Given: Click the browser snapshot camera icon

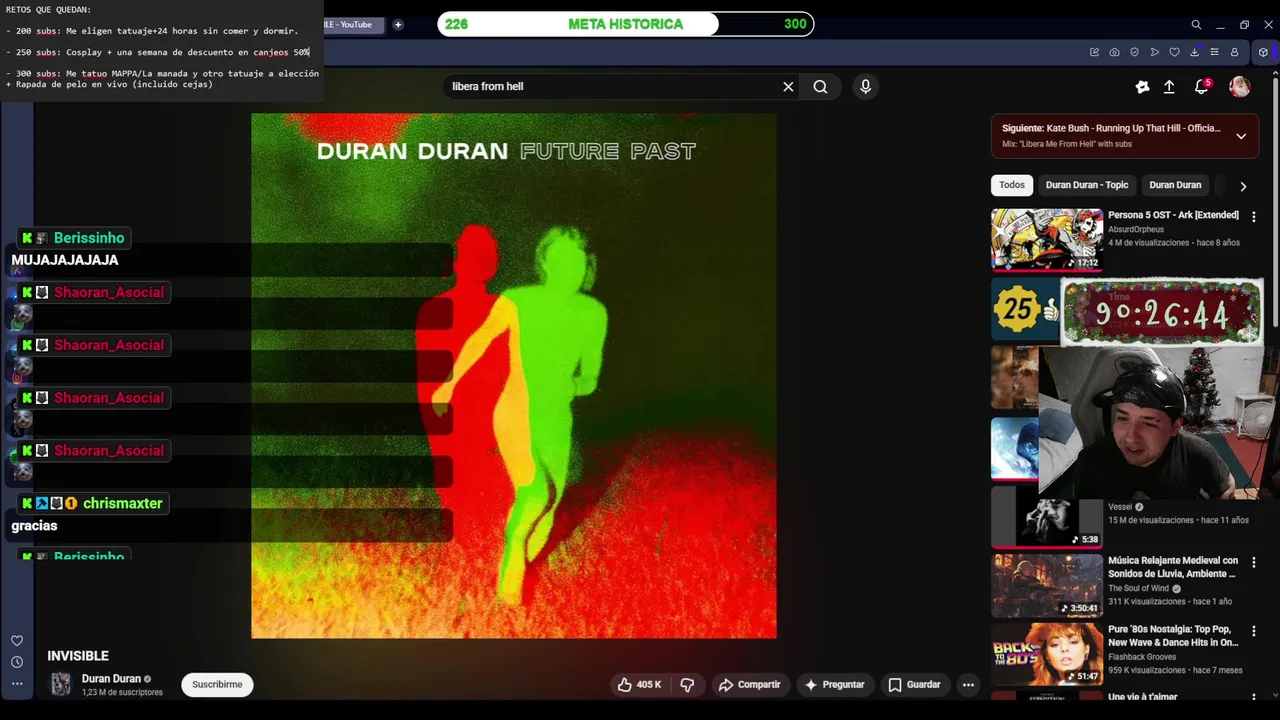Looking at the screenshot, I should coord(1114,52).
